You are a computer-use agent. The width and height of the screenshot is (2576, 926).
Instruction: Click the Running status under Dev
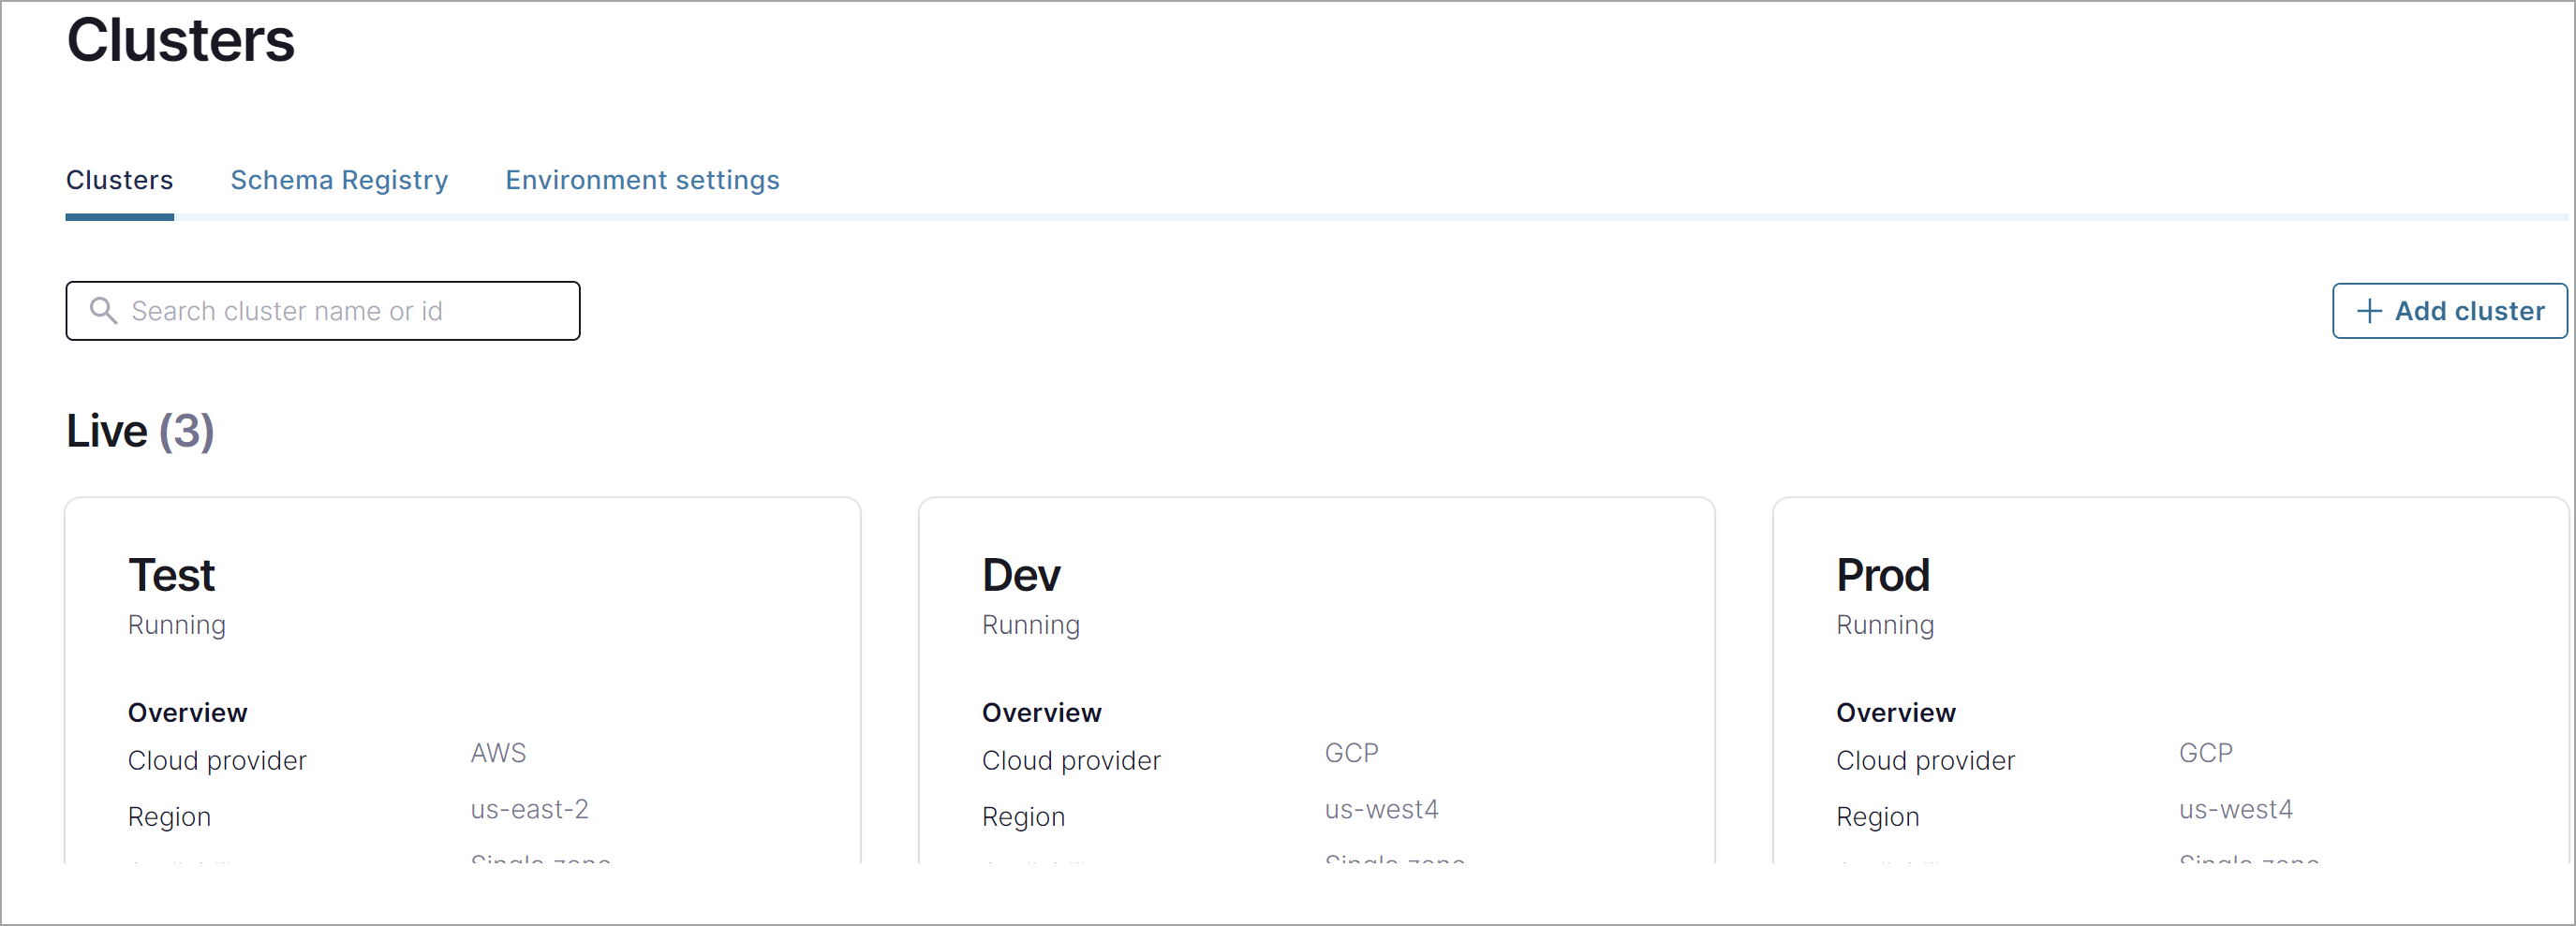1030,625
